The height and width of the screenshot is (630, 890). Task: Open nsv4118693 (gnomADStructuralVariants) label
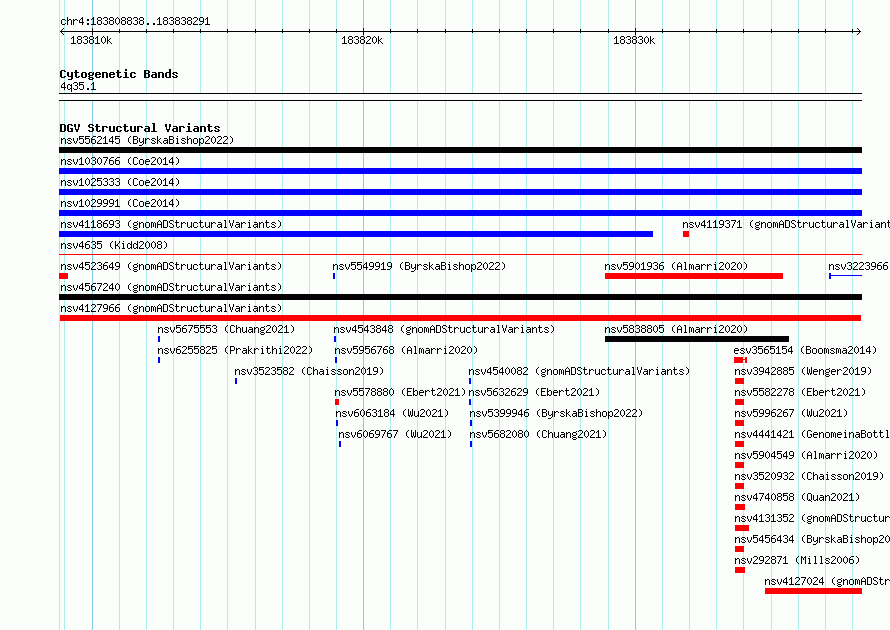pos(171,224)
